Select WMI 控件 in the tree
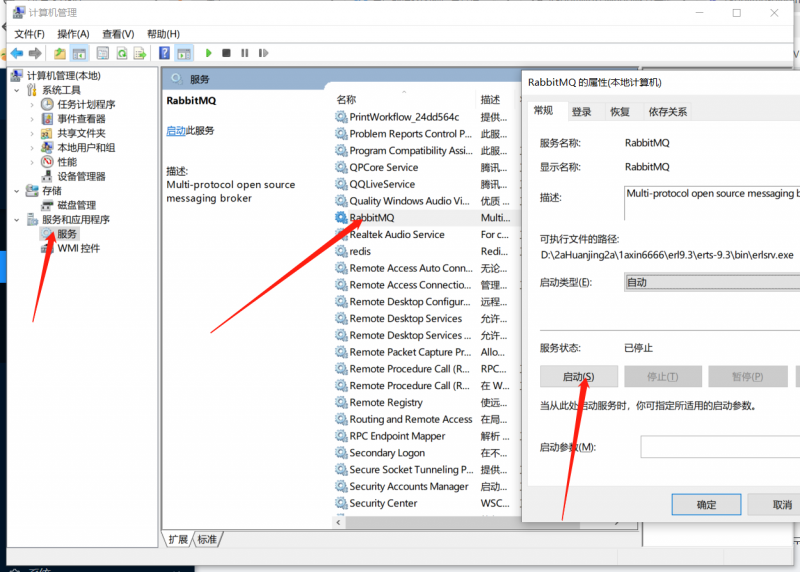 [x=79, y=248]
